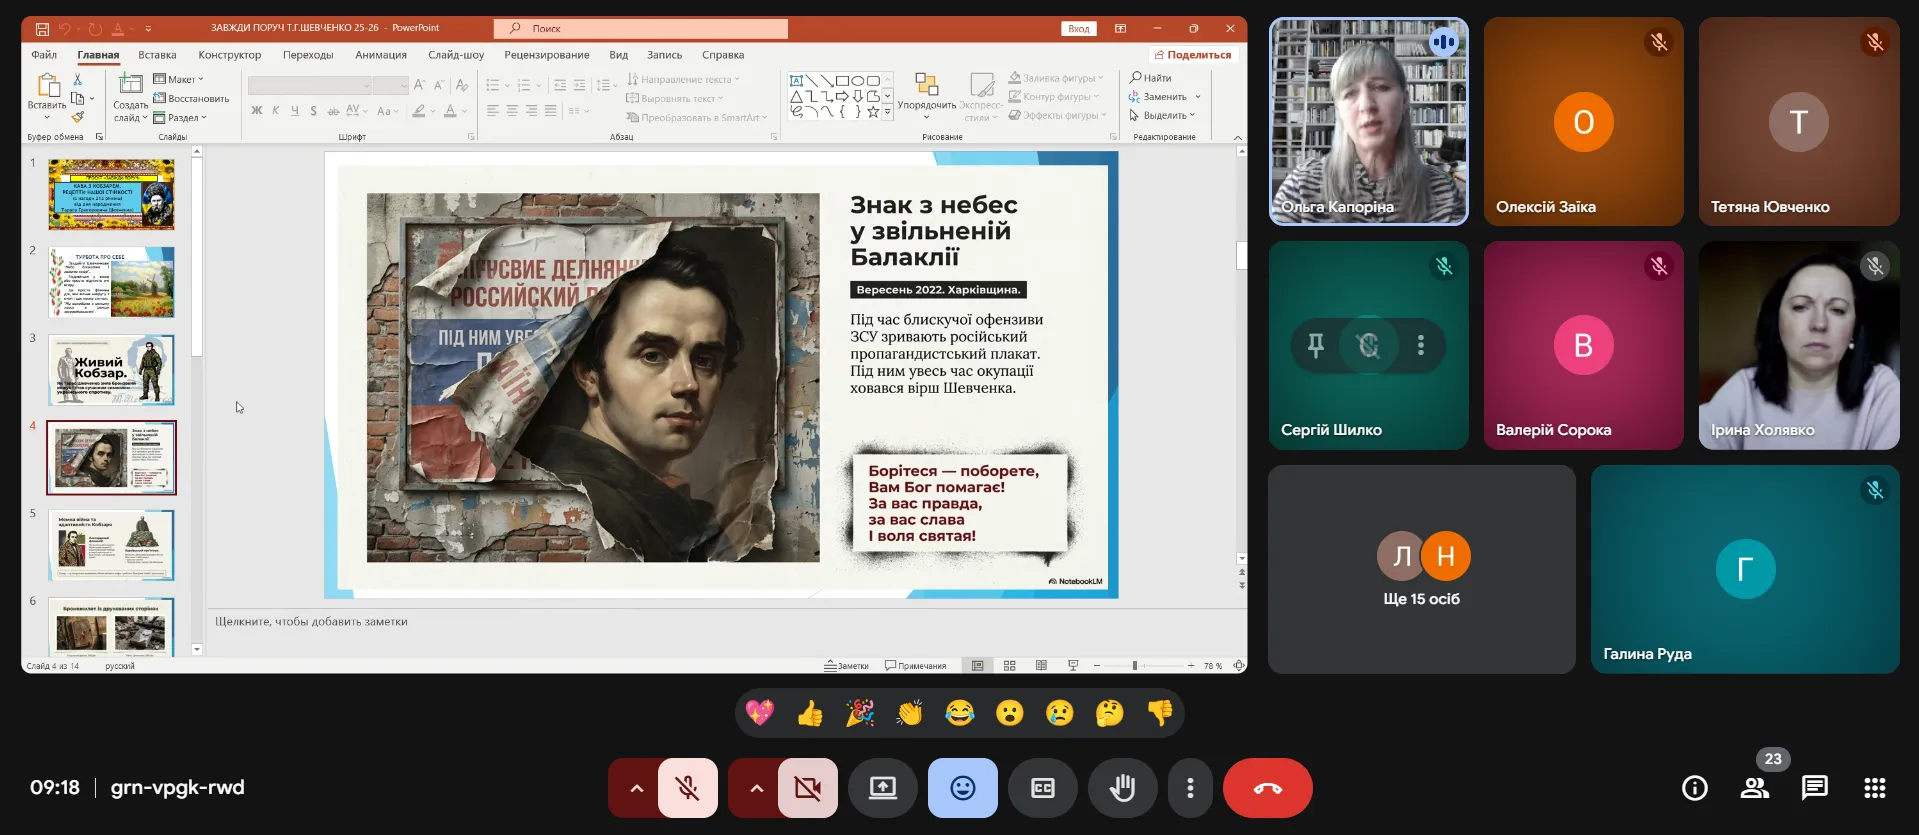Show the participants list icon
The image size is (1919, 835).
tap(1754, 788)
